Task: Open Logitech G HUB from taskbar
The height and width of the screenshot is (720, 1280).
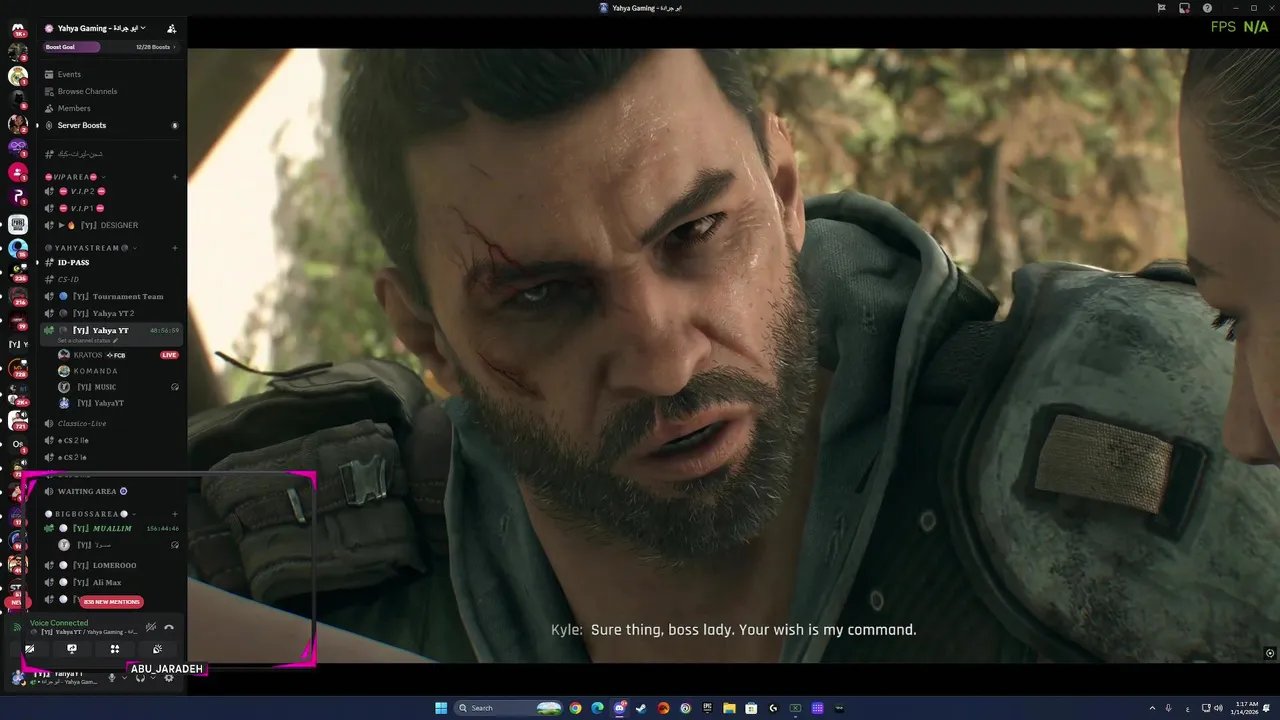Action: (x=773, y=708)
